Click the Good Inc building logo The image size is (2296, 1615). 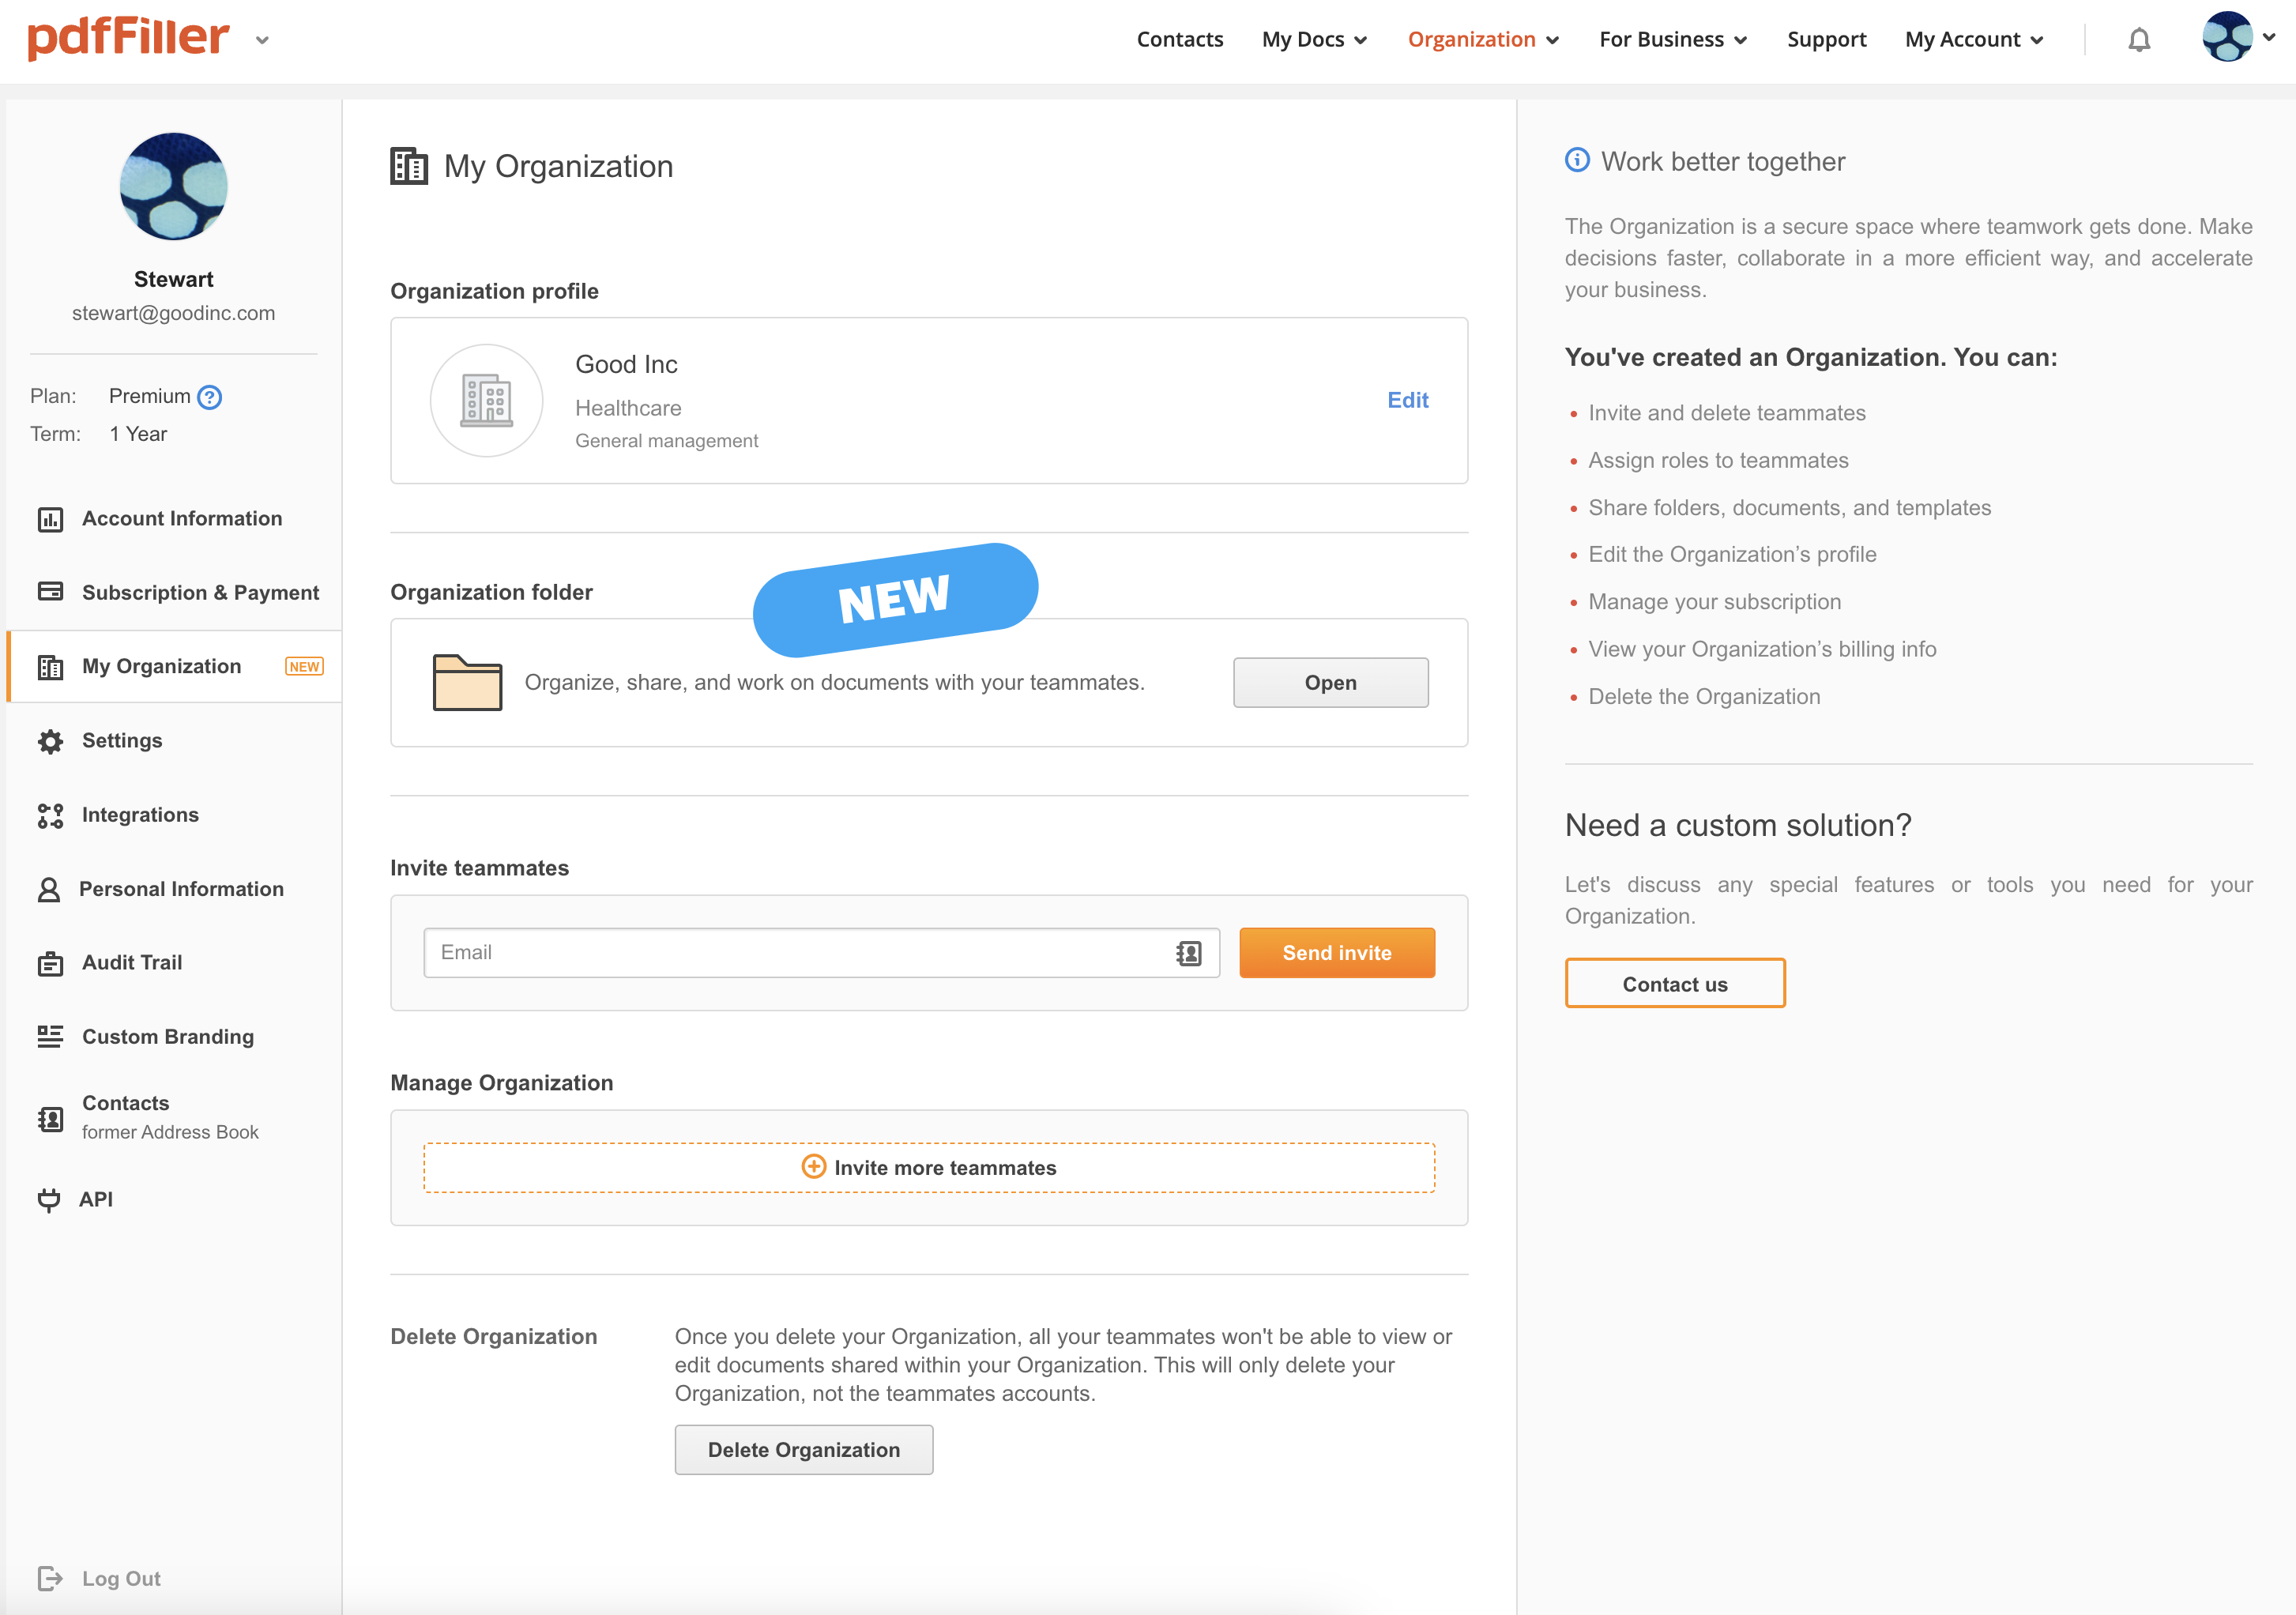pyautogui.click(x=487, y=401)
